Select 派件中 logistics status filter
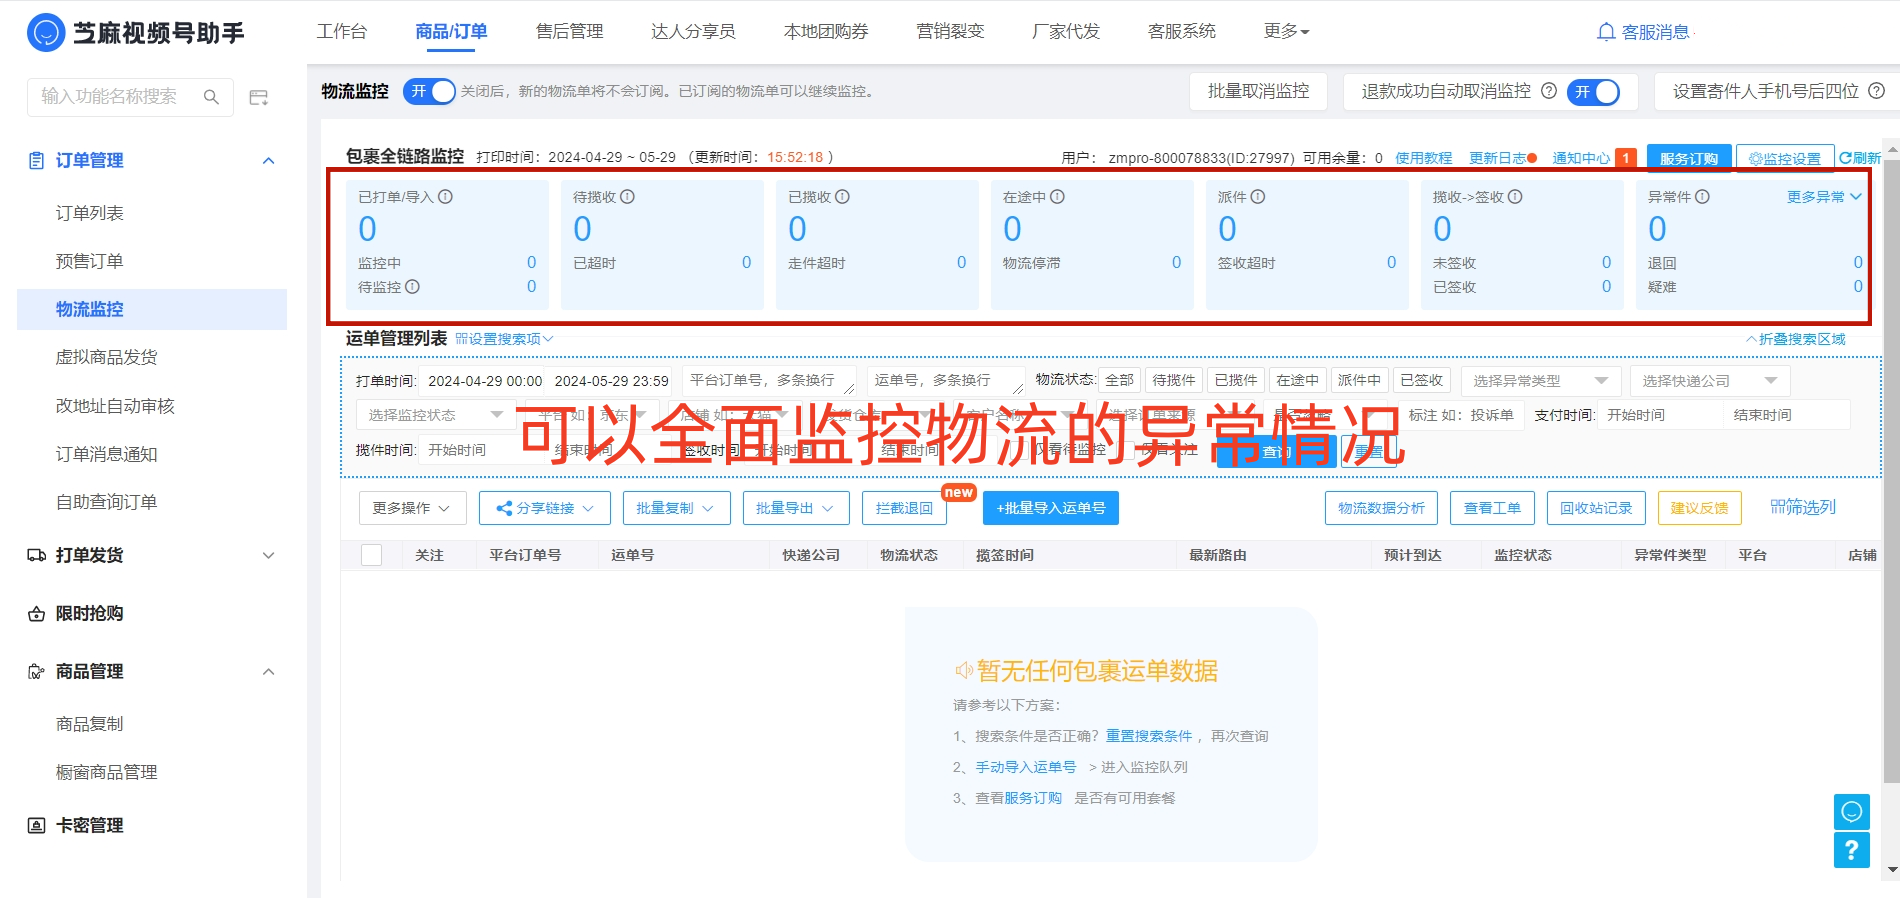 1360,380
